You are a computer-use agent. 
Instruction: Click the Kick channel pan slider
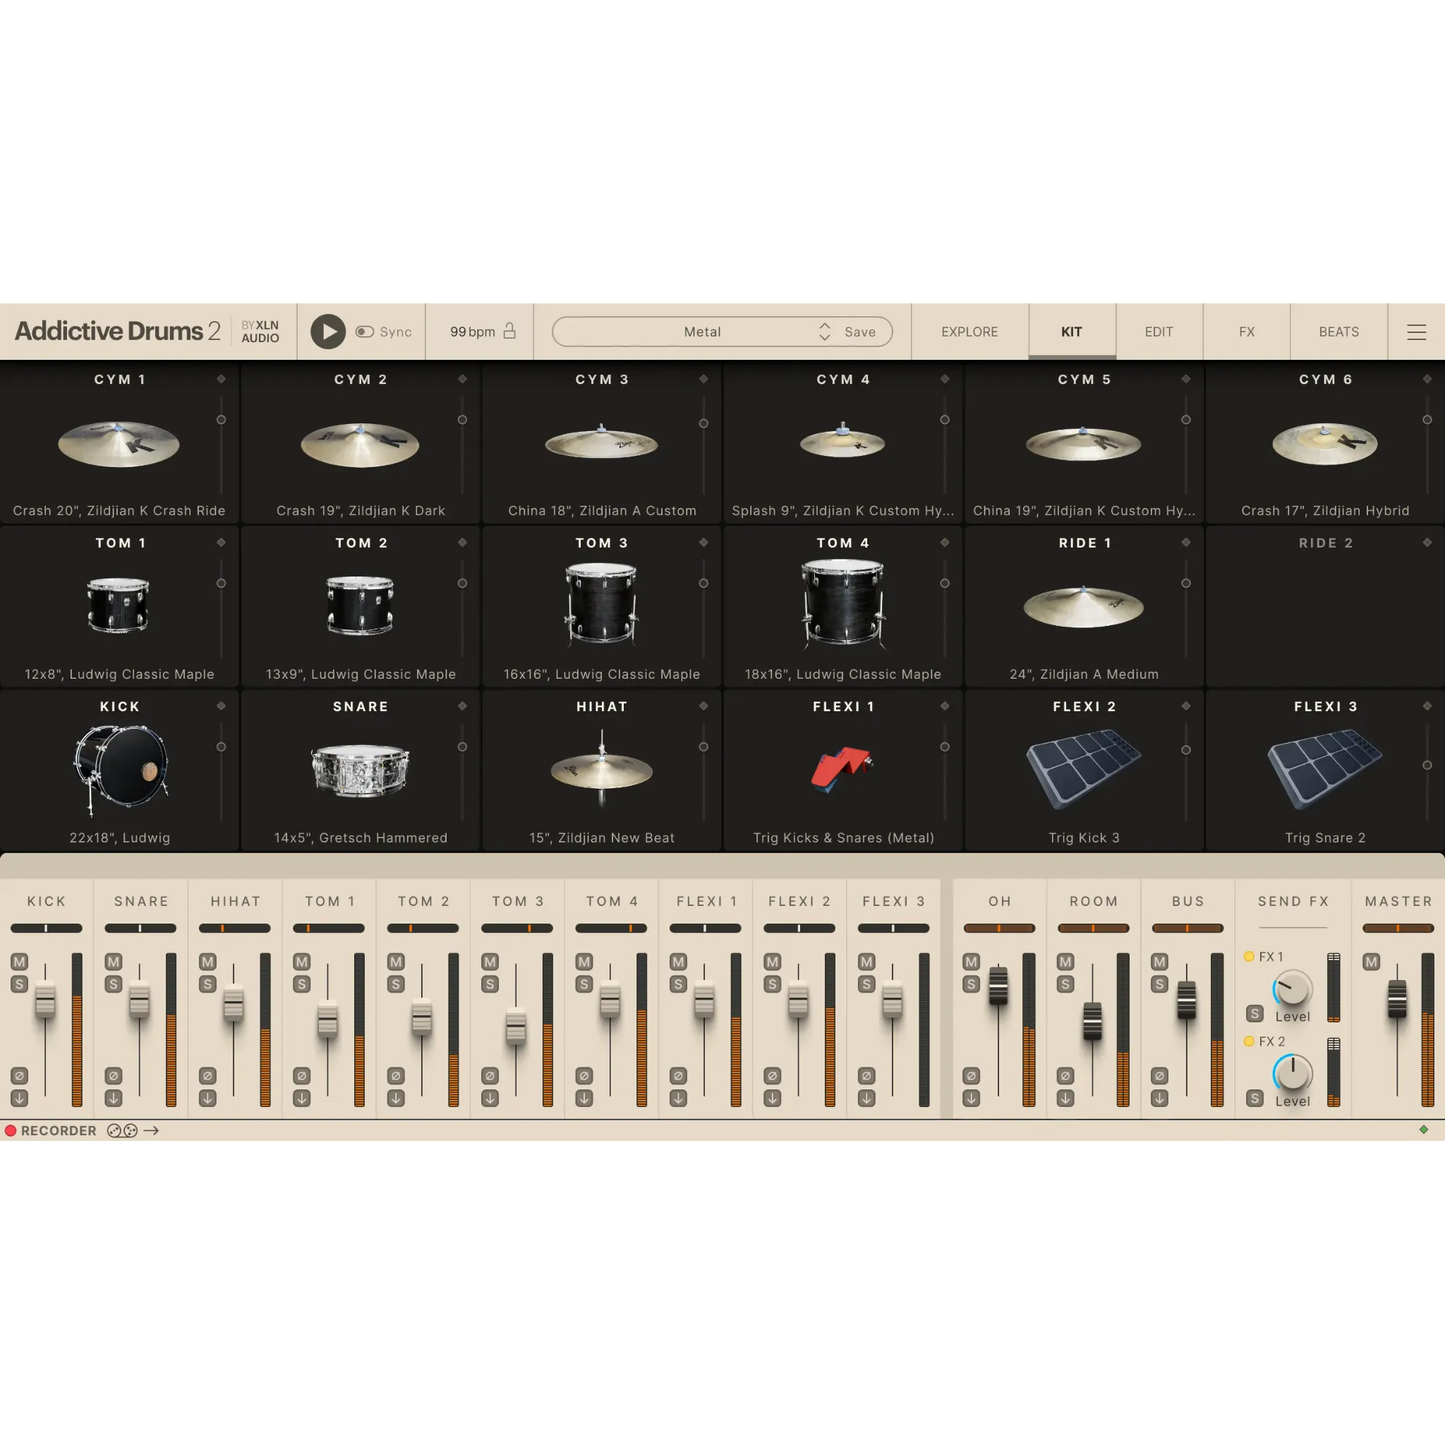click(46, 927)
